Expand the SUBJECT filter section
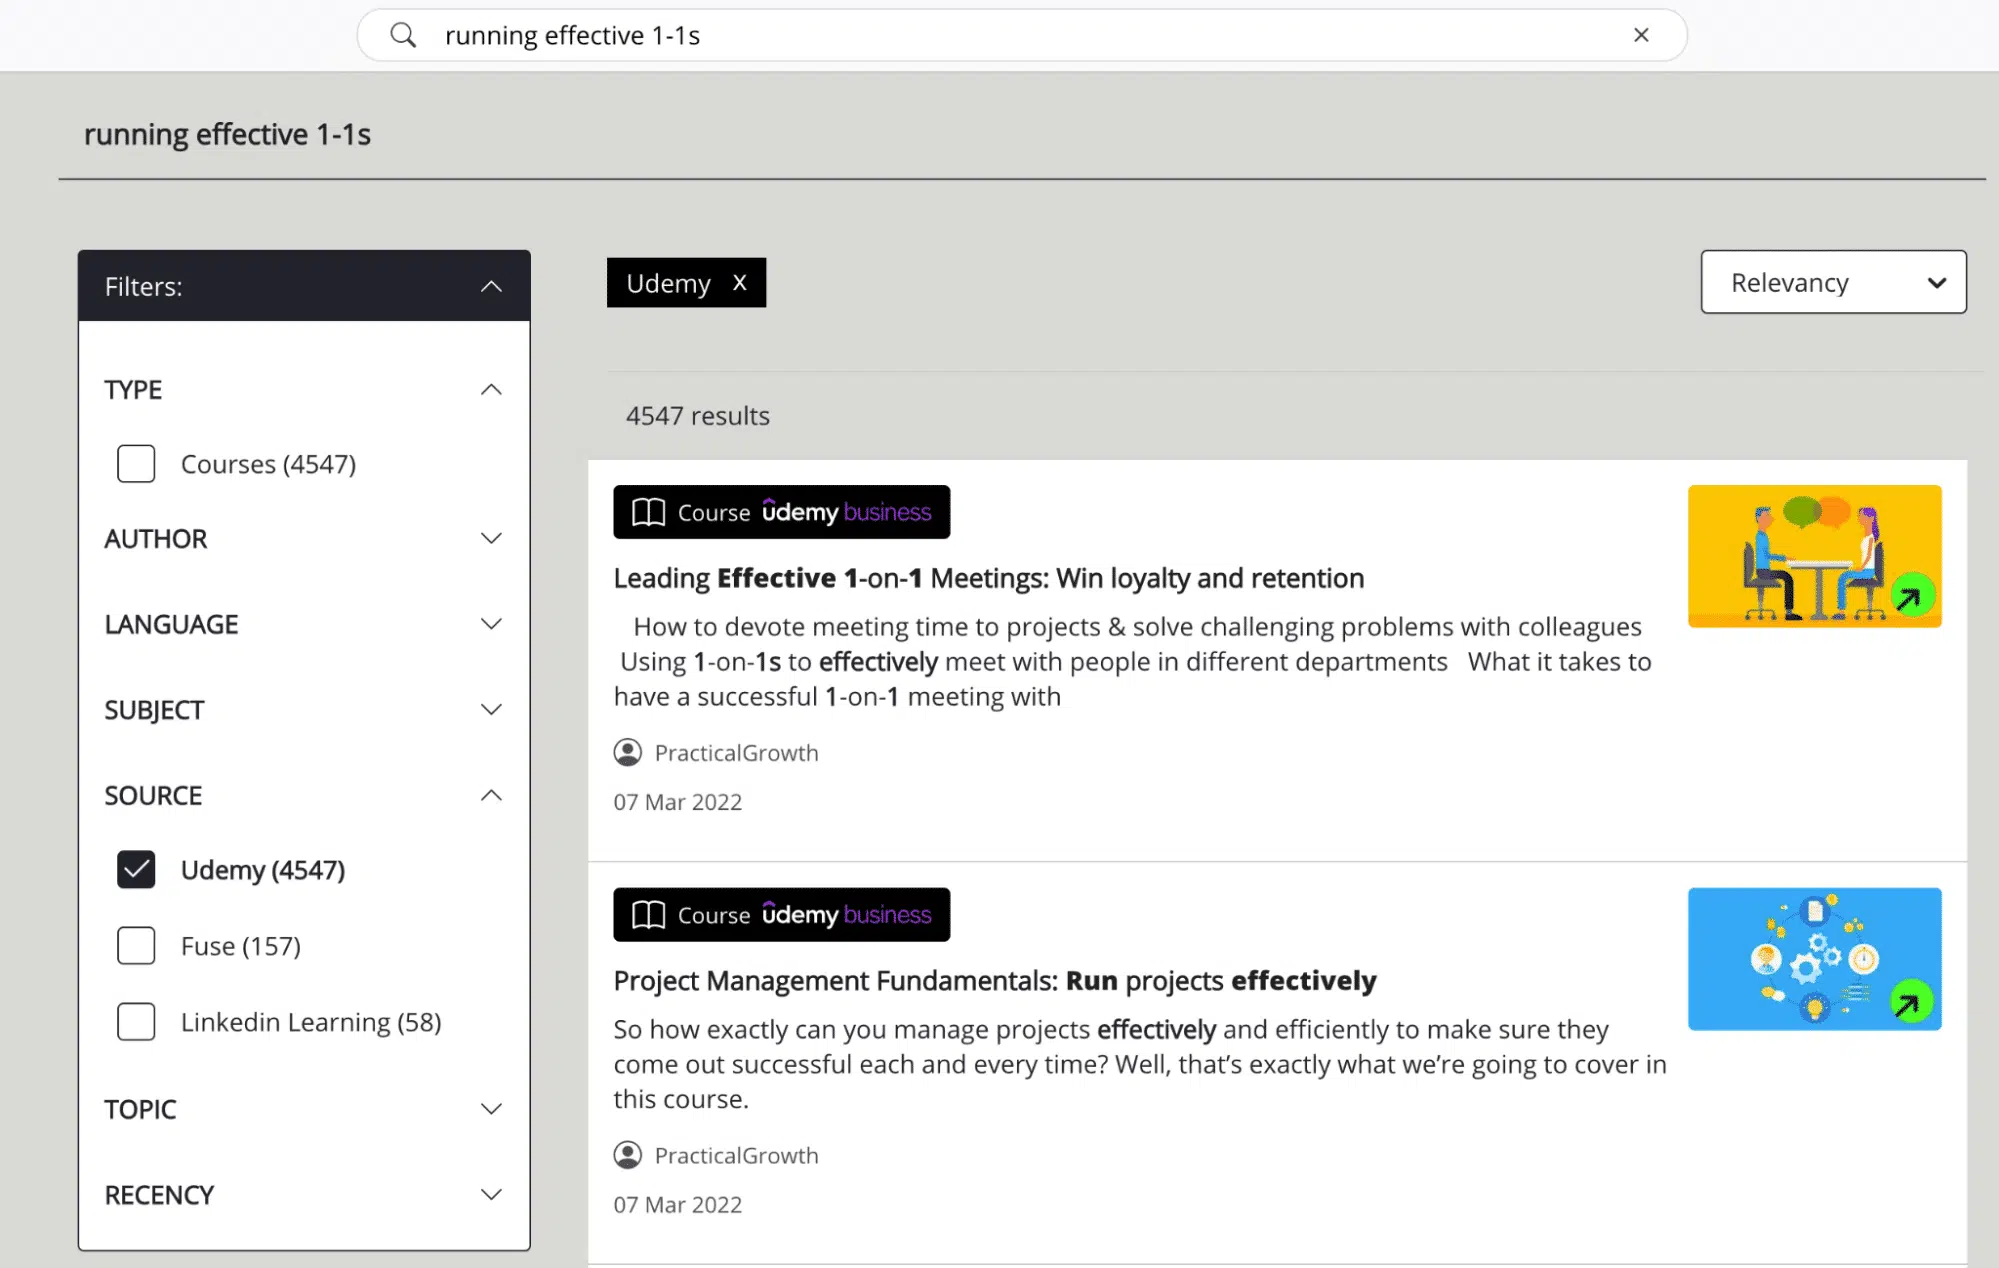Viewport: 1999px width, 1268px height. (x=491, y=710)
